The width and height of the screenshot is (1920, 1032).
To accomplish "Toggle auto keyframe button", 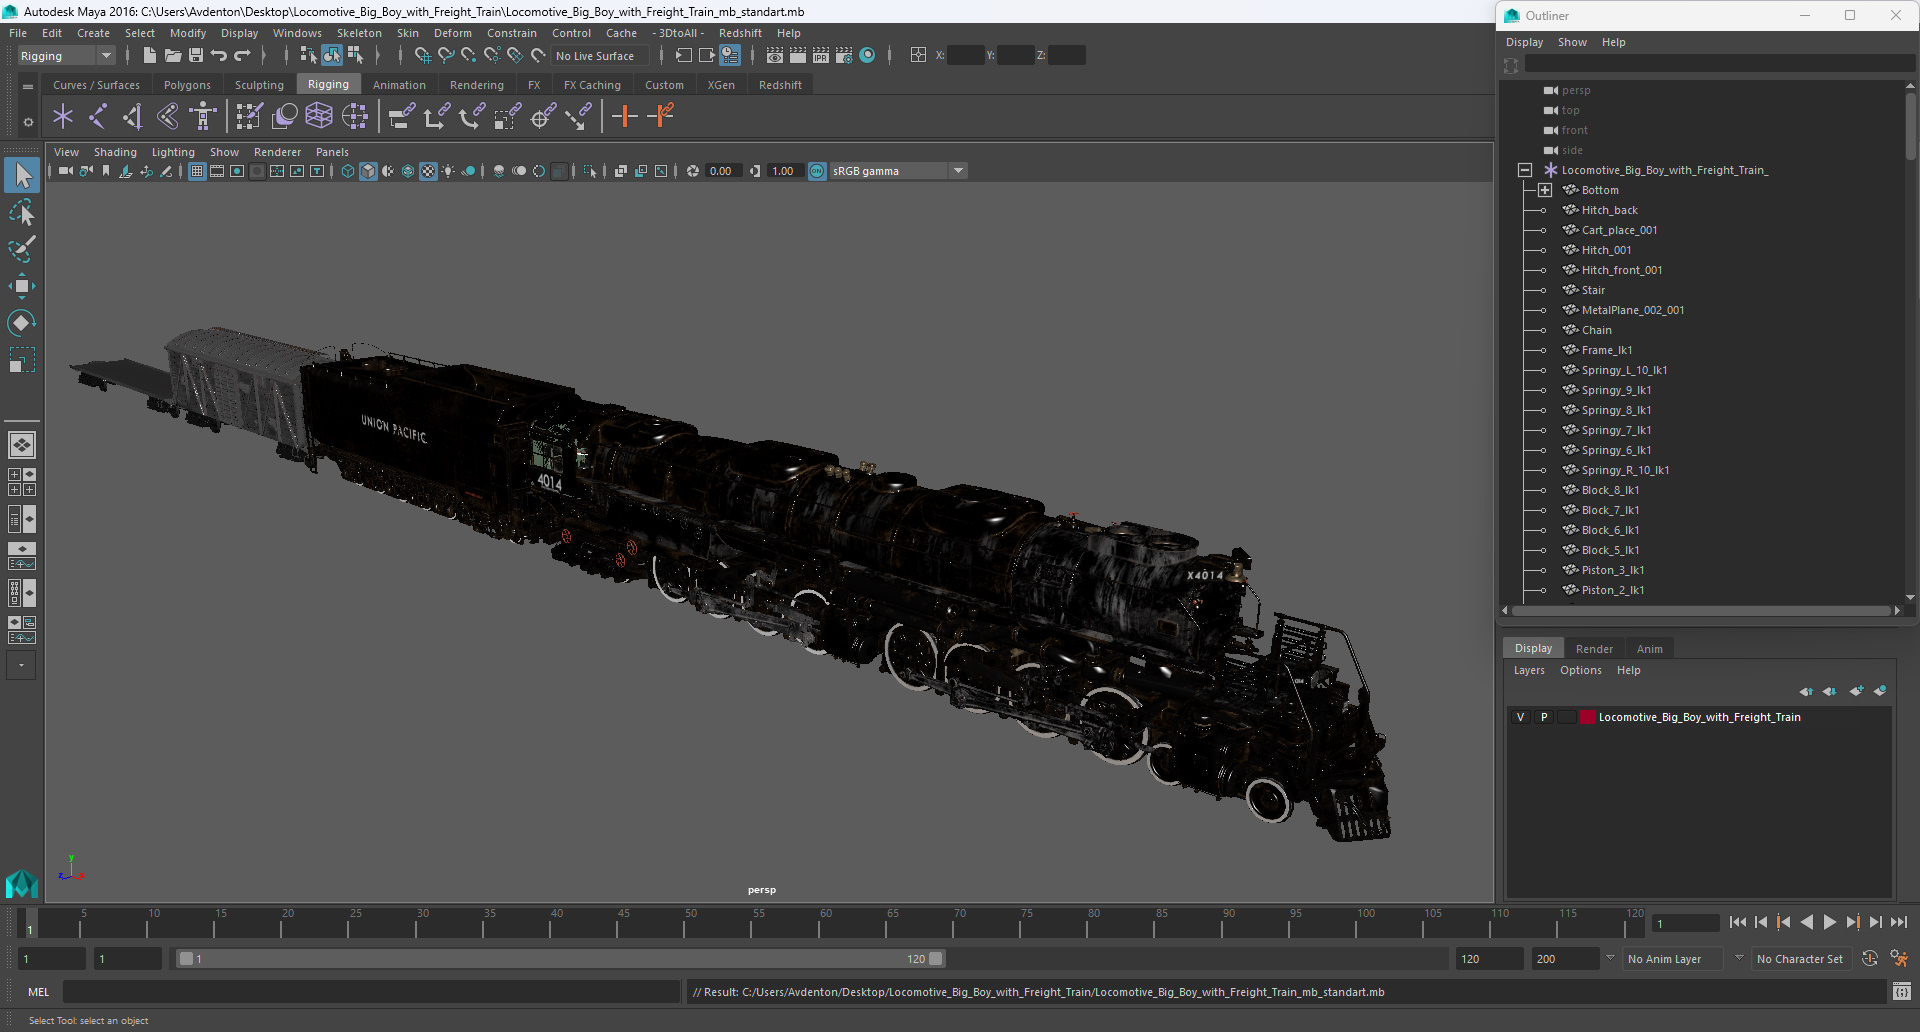I will (1870, 959).
